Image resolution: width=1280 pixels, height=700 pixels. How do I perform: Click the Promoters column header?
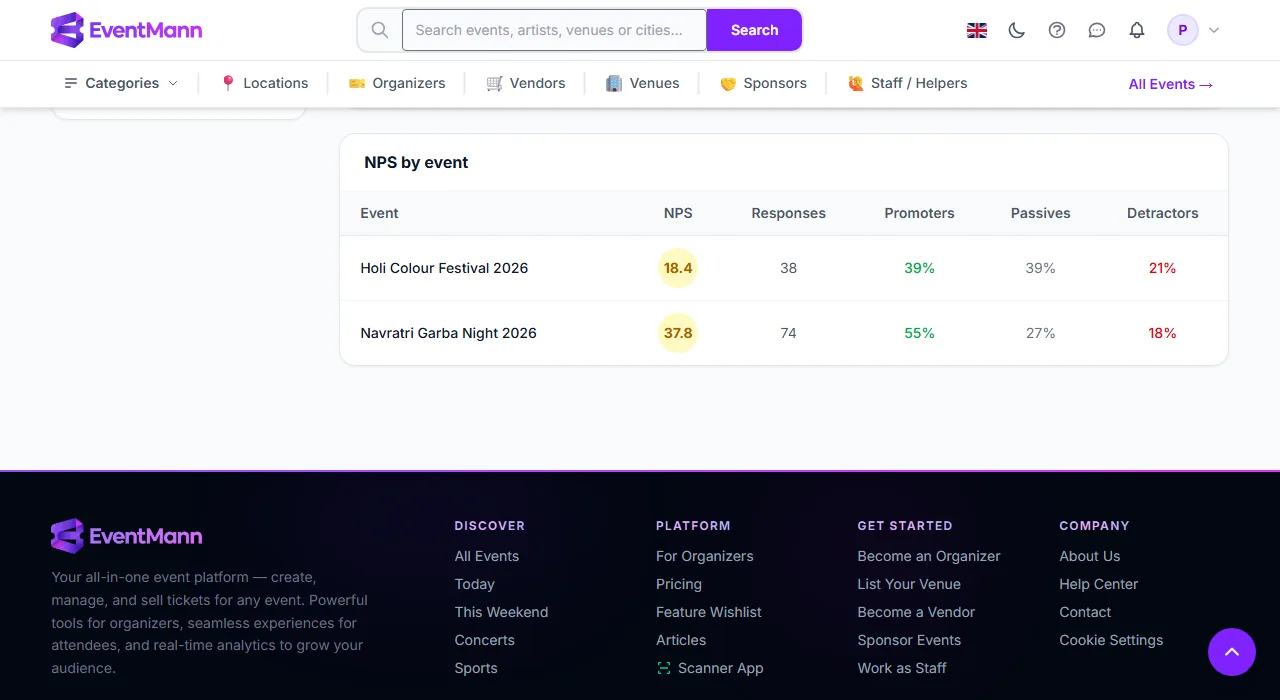click(919, 213)
